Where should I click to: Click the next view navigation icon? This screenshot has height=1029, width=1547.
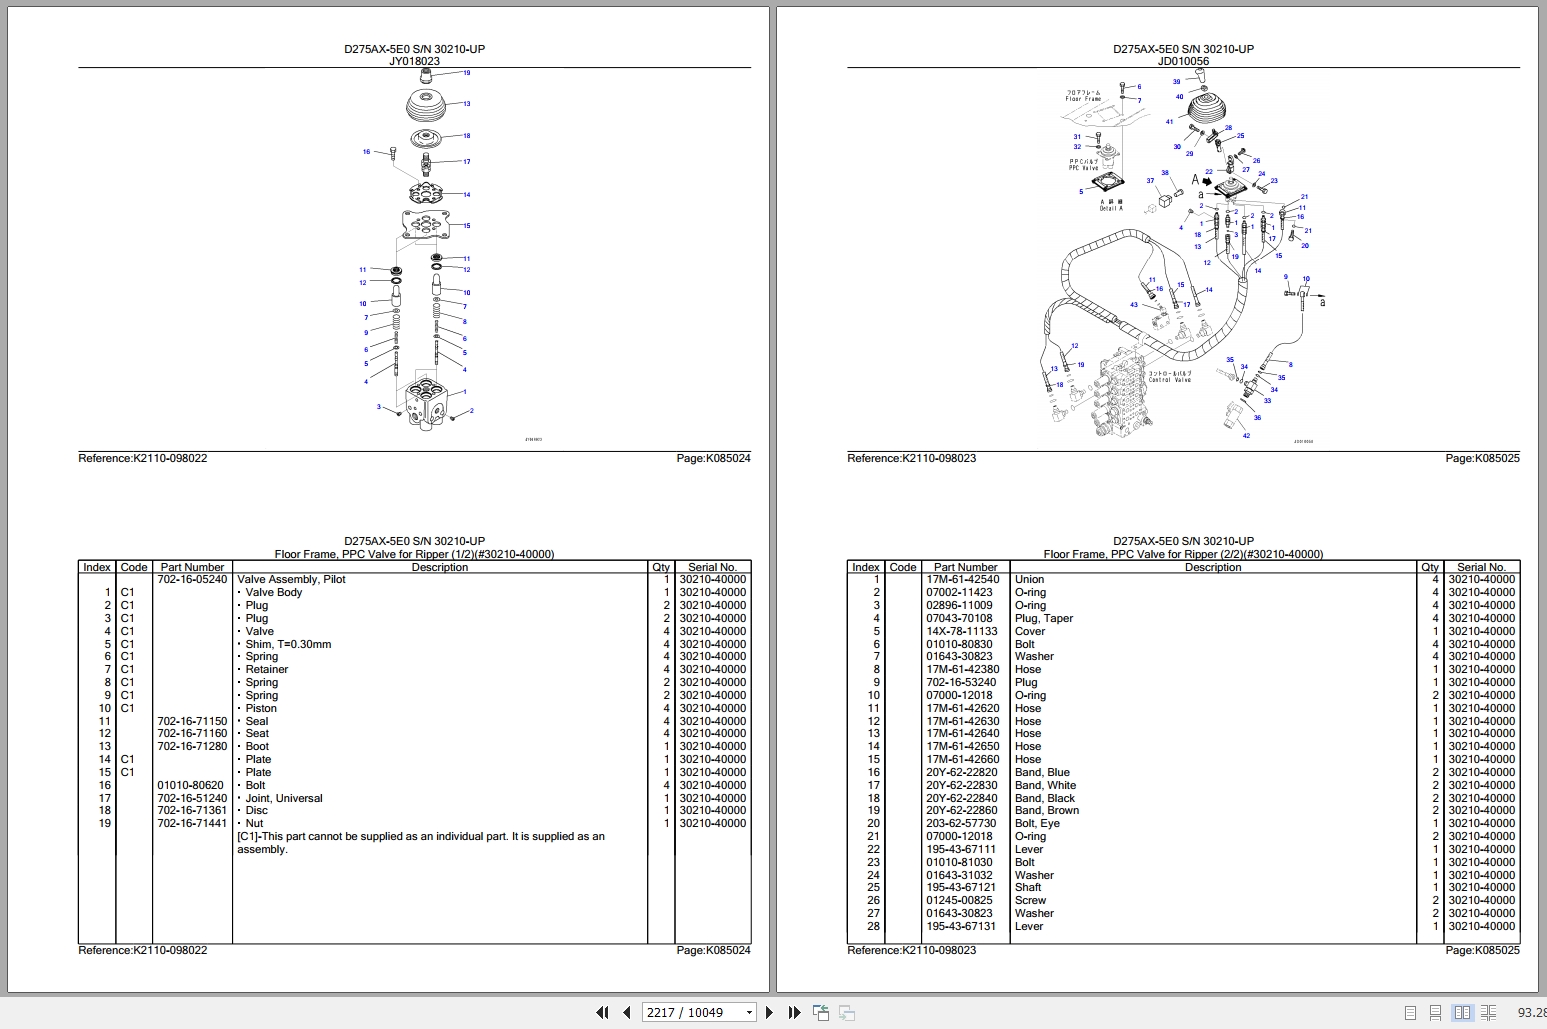(846, 1012)
